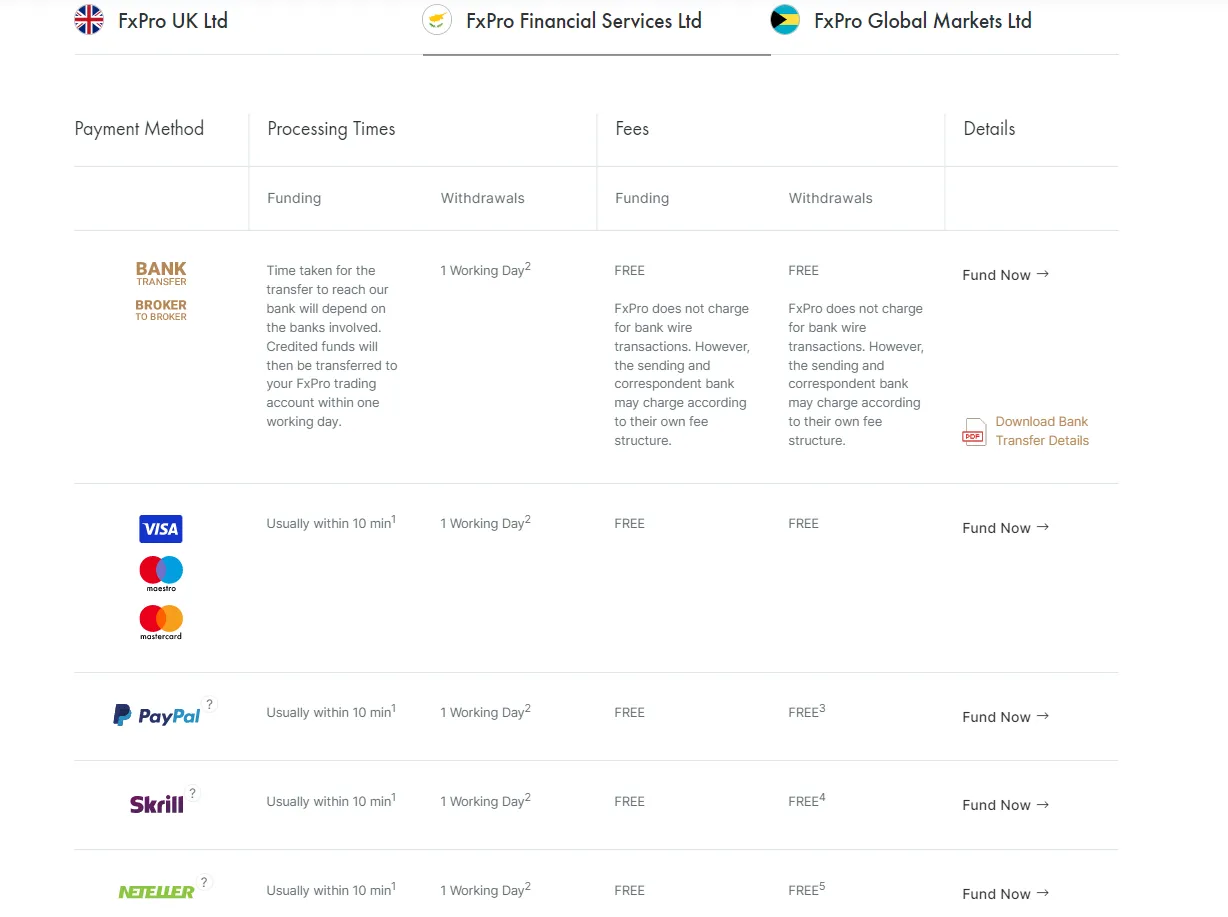The width and height of the screenshot is (1228, 917).
Task: Click the Neteller logo
Action: [x=157, y=891]
